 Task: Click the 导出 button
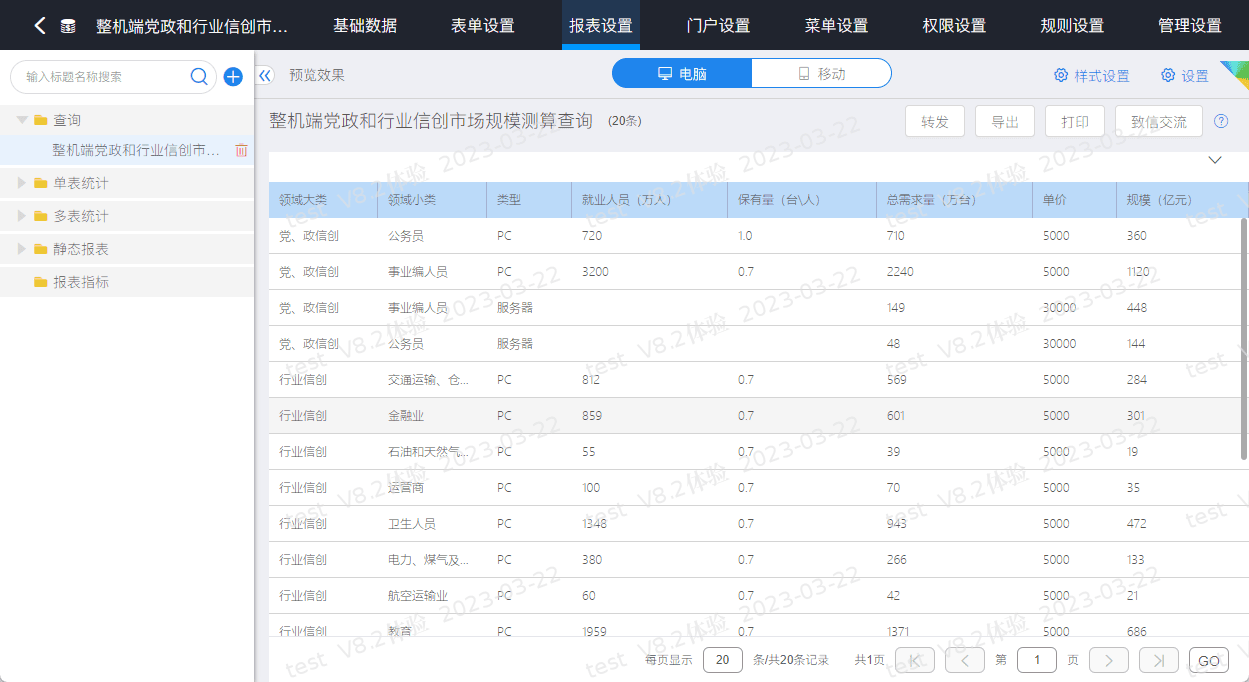(x=1005, y=121)
